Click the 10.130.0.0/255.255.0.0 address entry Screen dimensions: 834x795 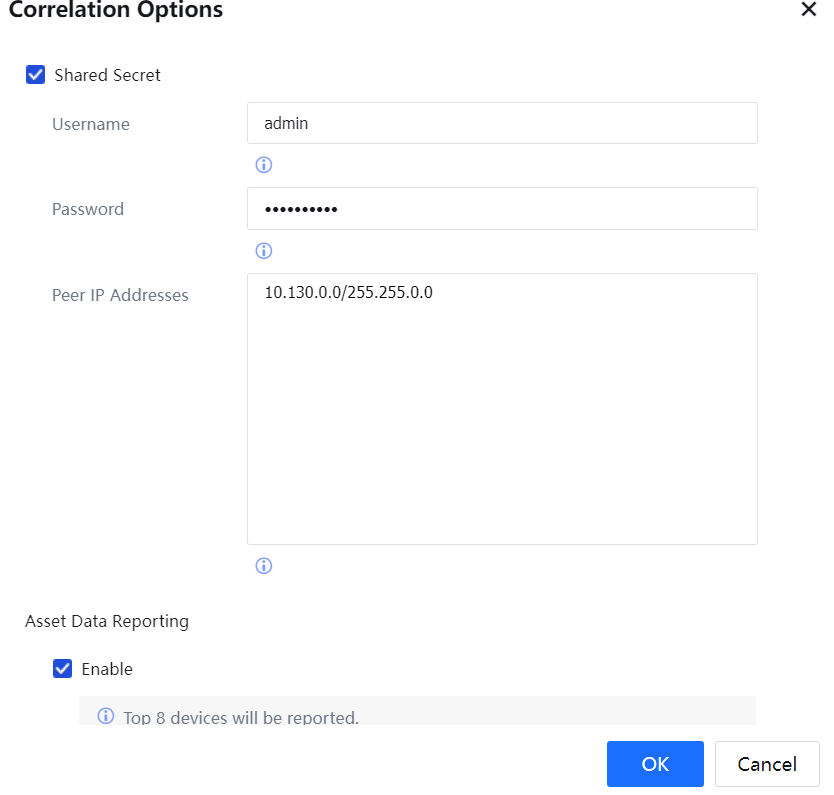click(x=348, y=293)
